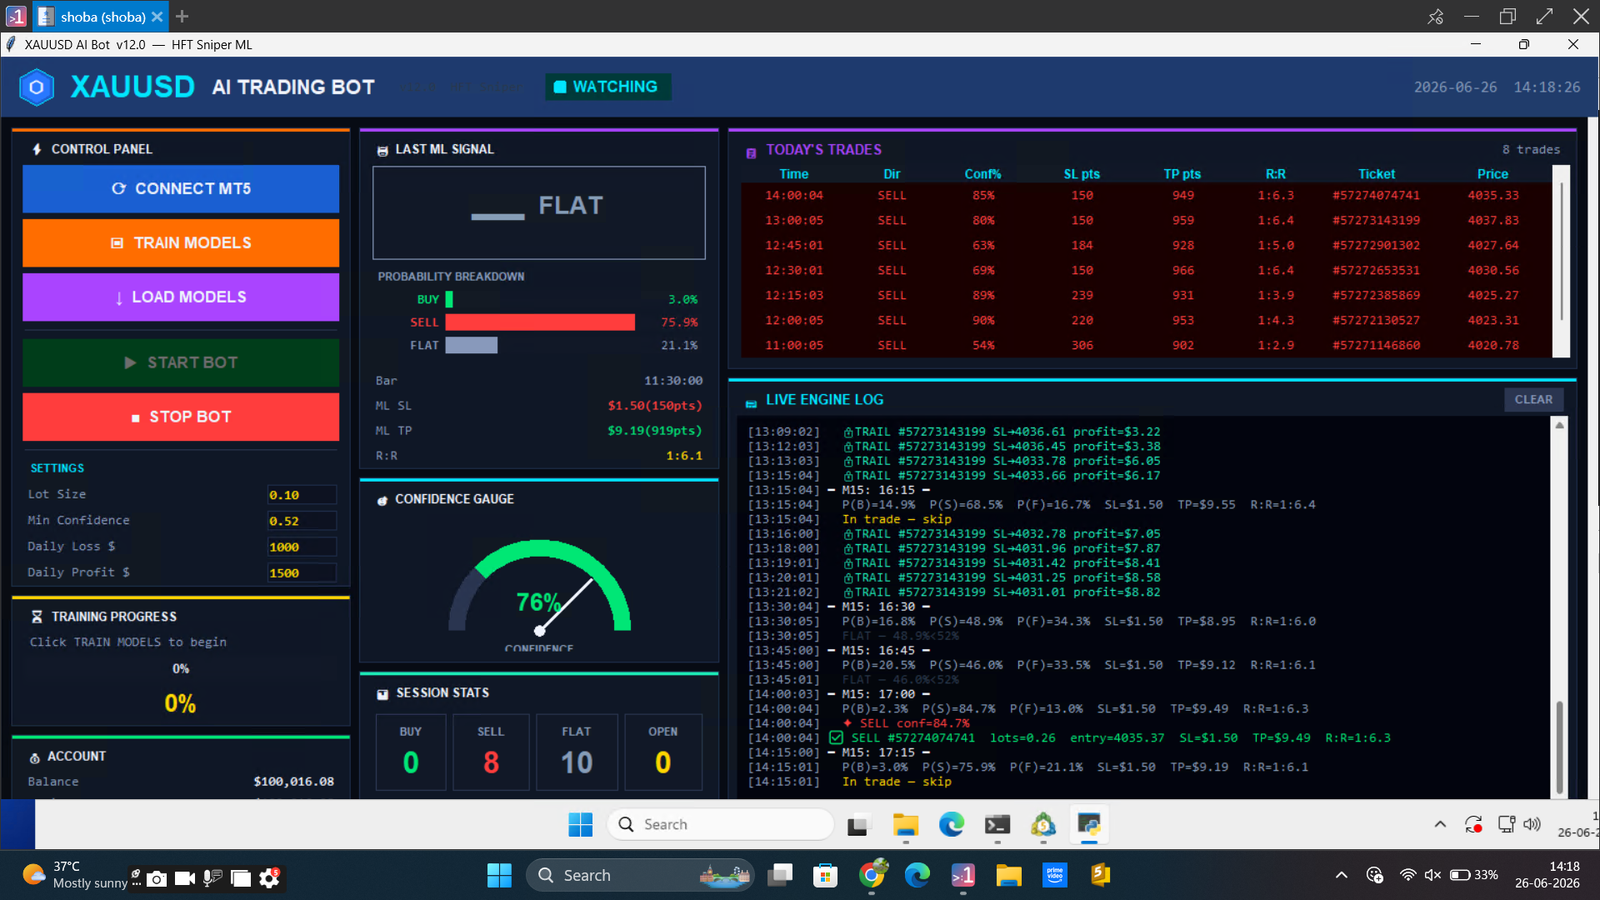Edit the Lot Size field
This screenshot has width=1600, height=900.
pyautogui.click(x=301, y=495)
